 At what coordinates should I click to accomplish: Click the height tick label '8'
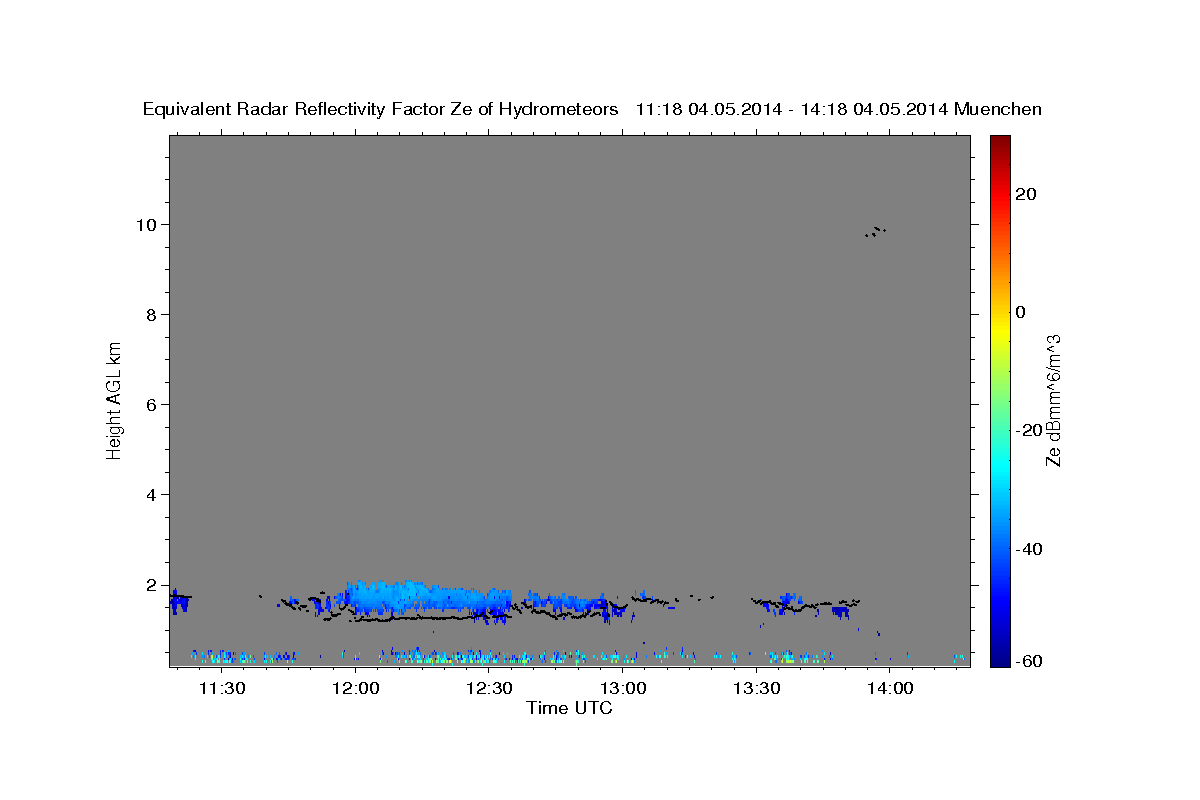coord(153,314)
